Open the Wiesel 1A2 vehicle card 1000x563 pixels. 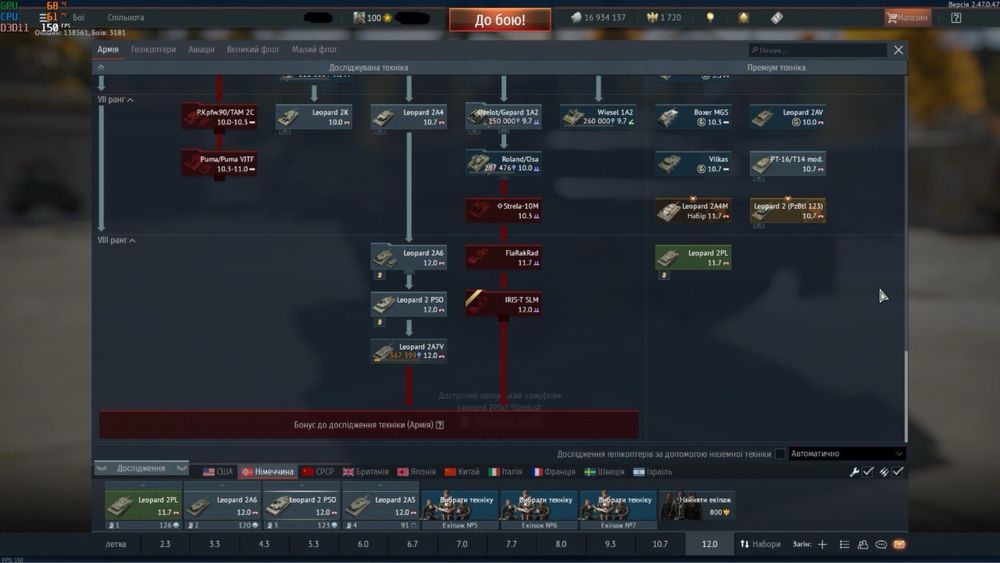pos(598,117)
